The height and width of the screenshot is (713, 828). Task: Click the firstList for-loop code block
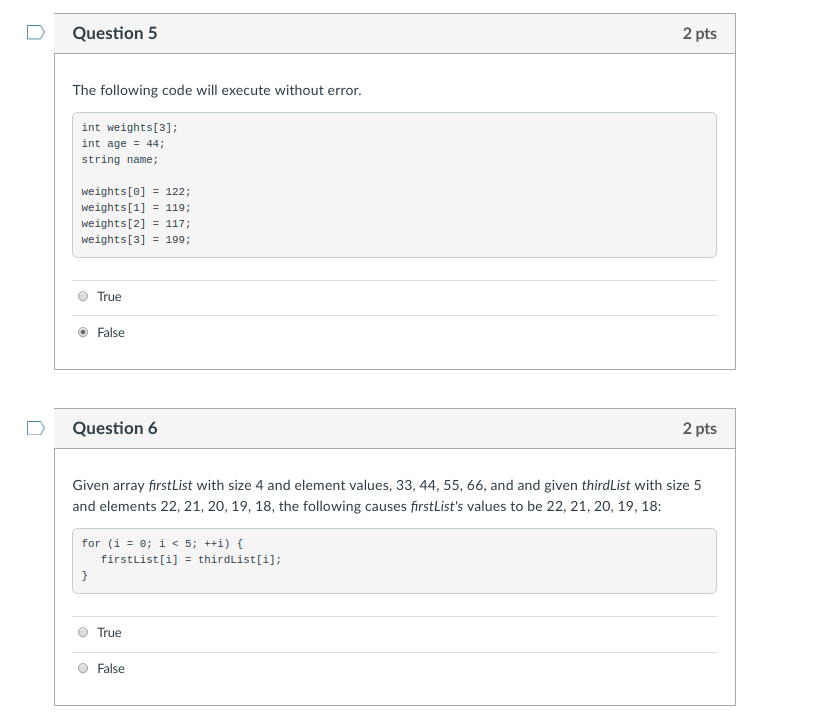tap(393, 560)
